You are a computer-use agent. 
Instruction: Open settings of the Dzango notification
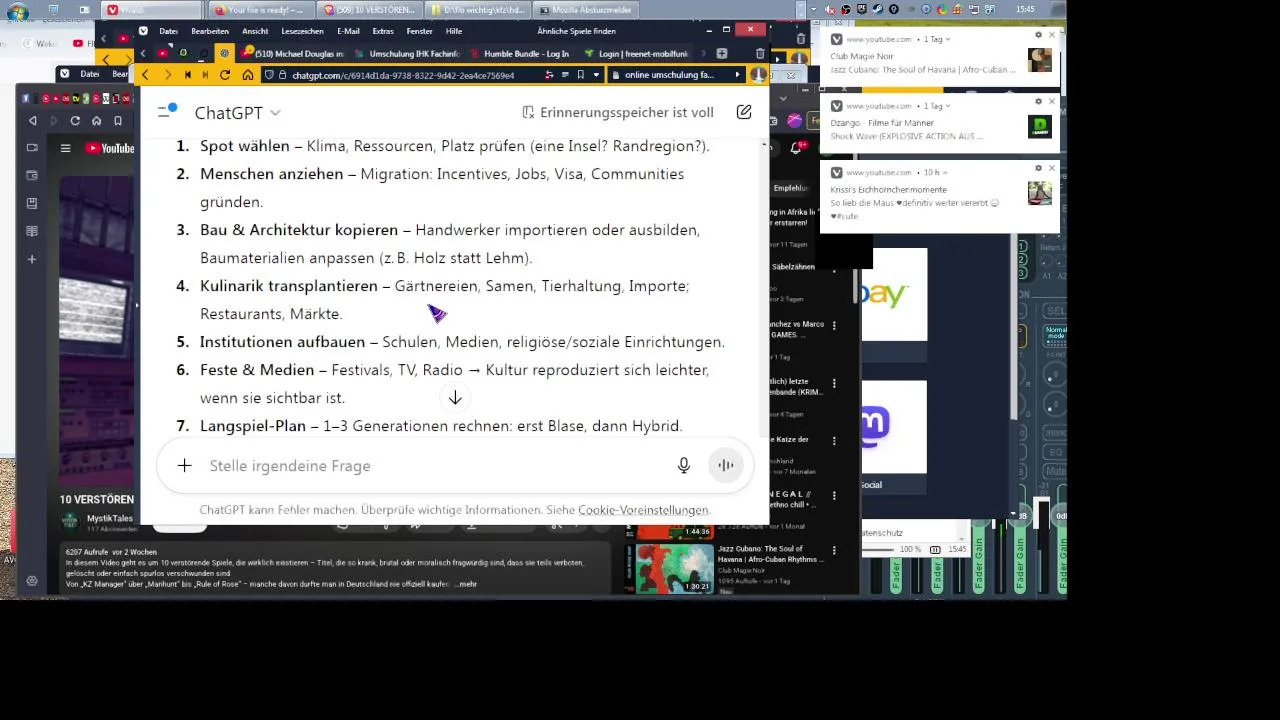point(1038,102)
